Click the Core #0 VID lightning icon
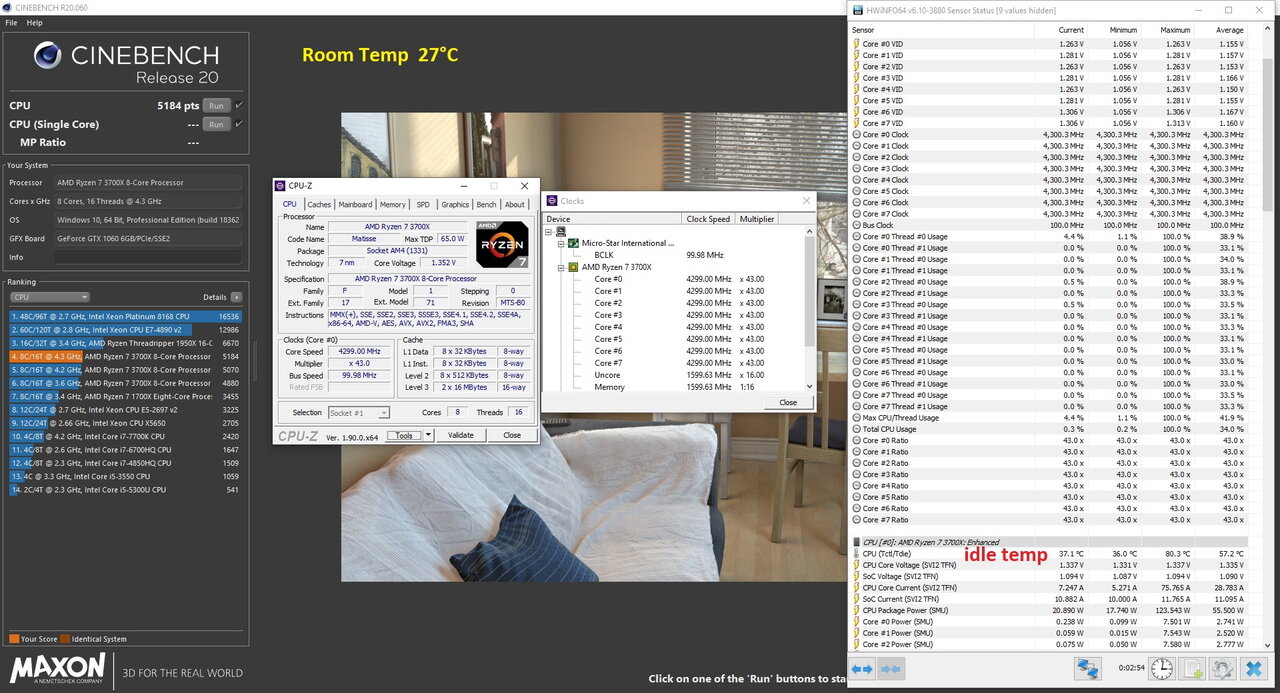 pos(857,44)
